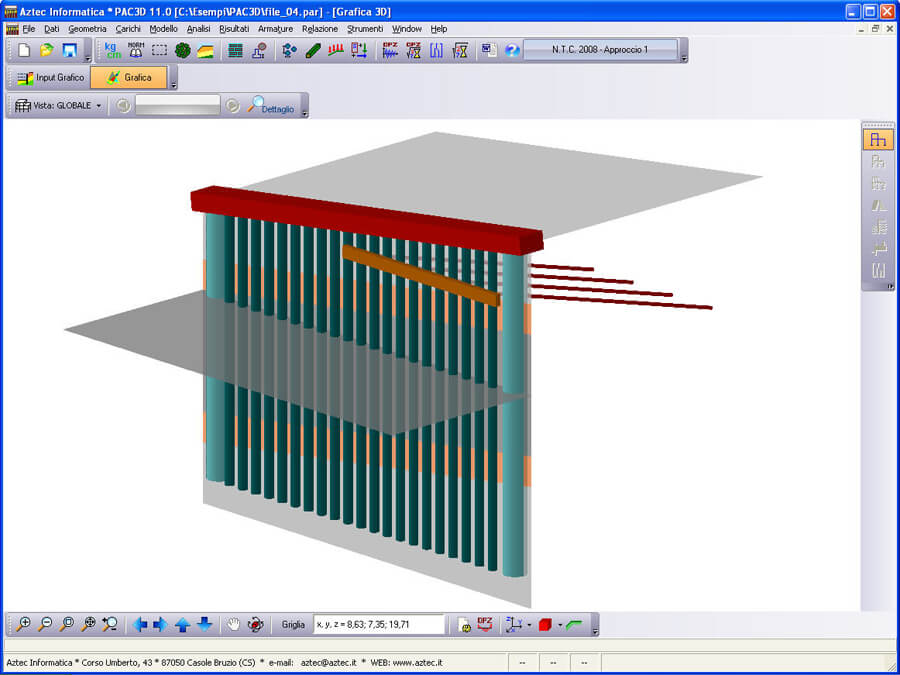Open the Geometria menu
The height and width of the screenshot is (675, 900).
tap(87, 29)
